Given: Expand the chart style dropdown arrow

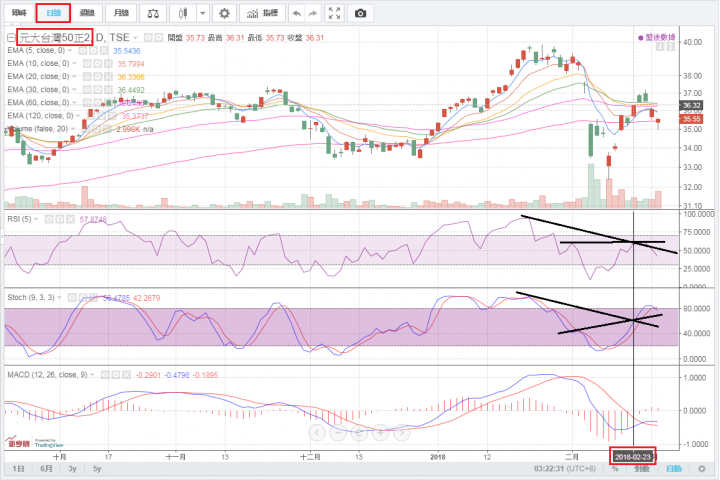Looking at the screenshot, I should pos(203,13).
